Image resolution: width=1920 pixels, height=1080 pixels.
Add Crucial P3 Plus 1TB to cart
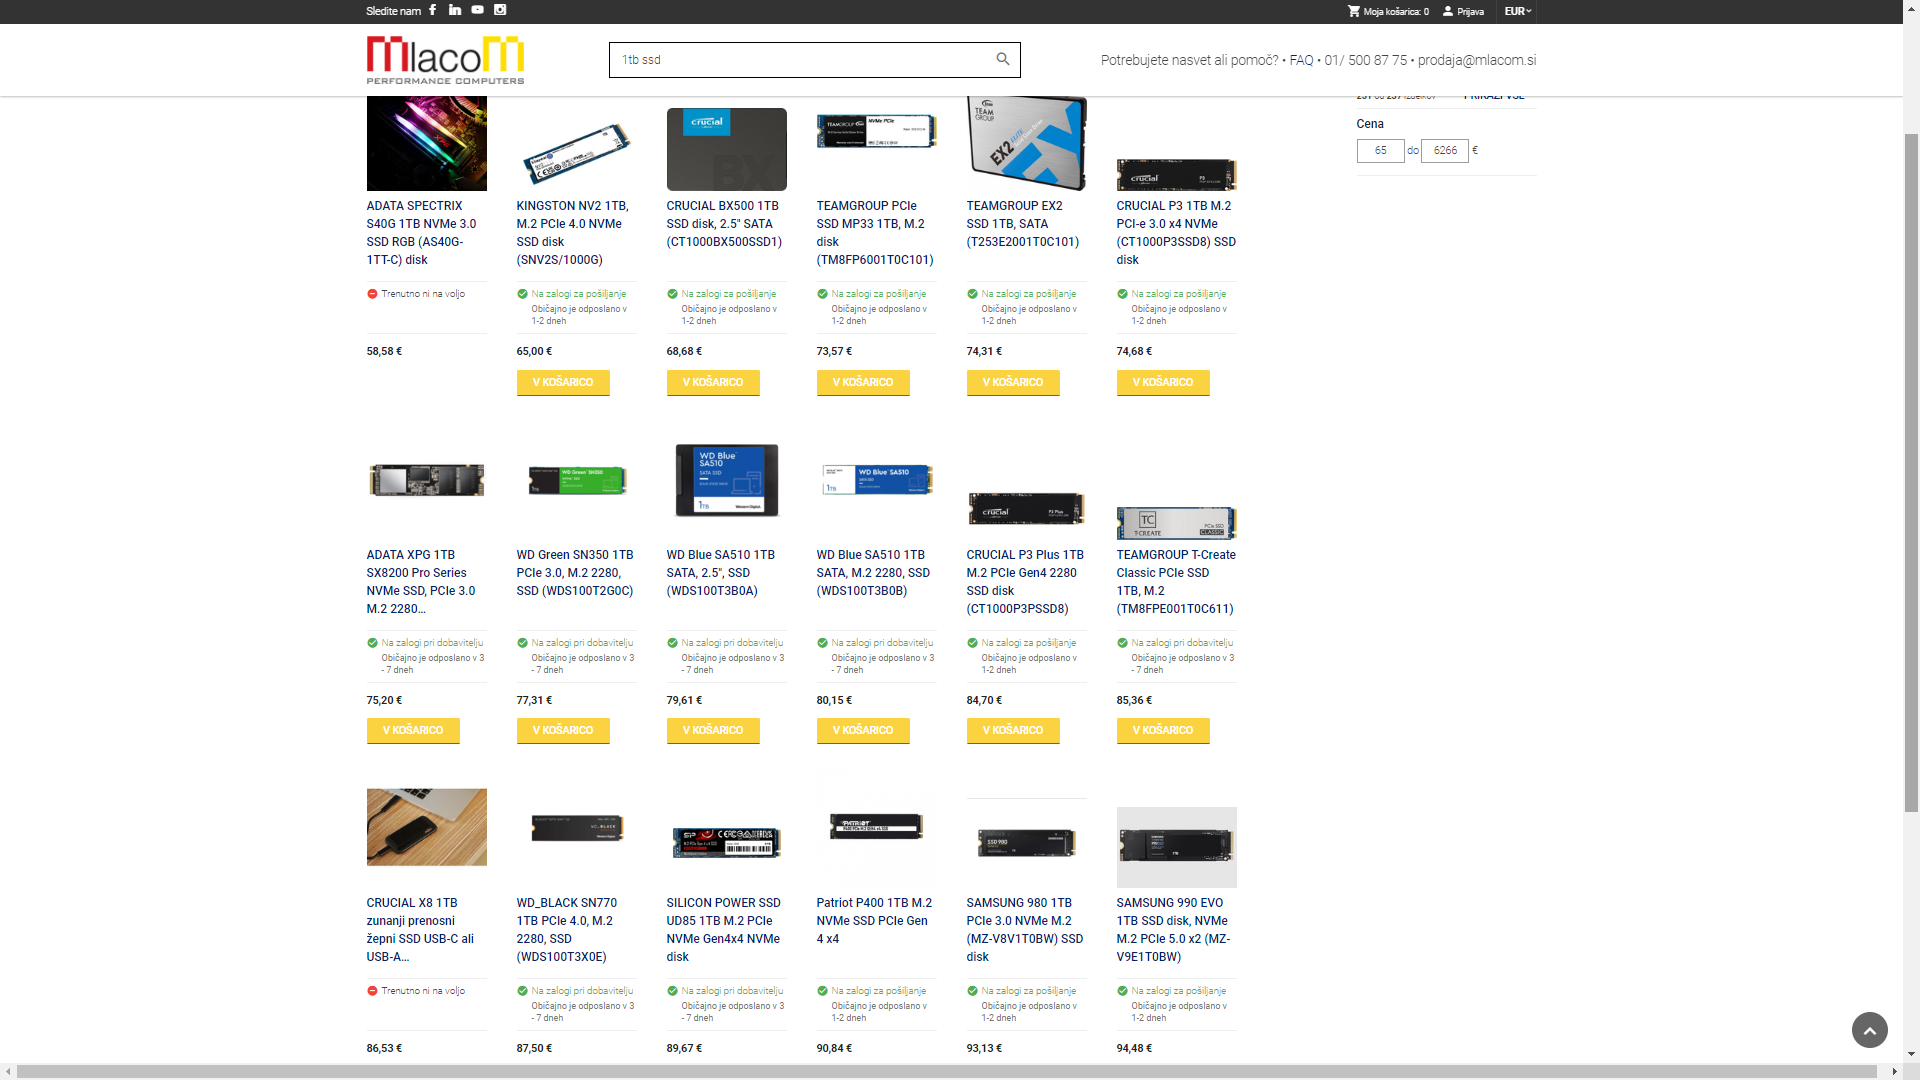coord(1012,731)
